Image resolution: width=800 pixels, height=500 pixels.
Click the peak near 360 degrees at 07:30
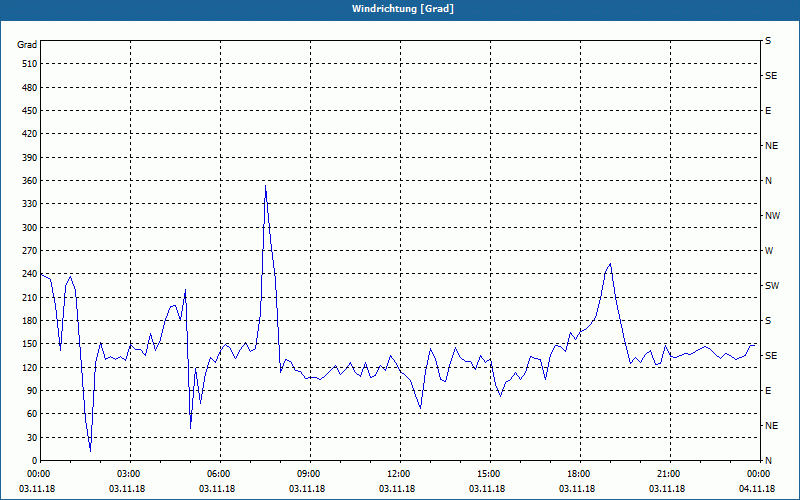[x=265, y=186]
